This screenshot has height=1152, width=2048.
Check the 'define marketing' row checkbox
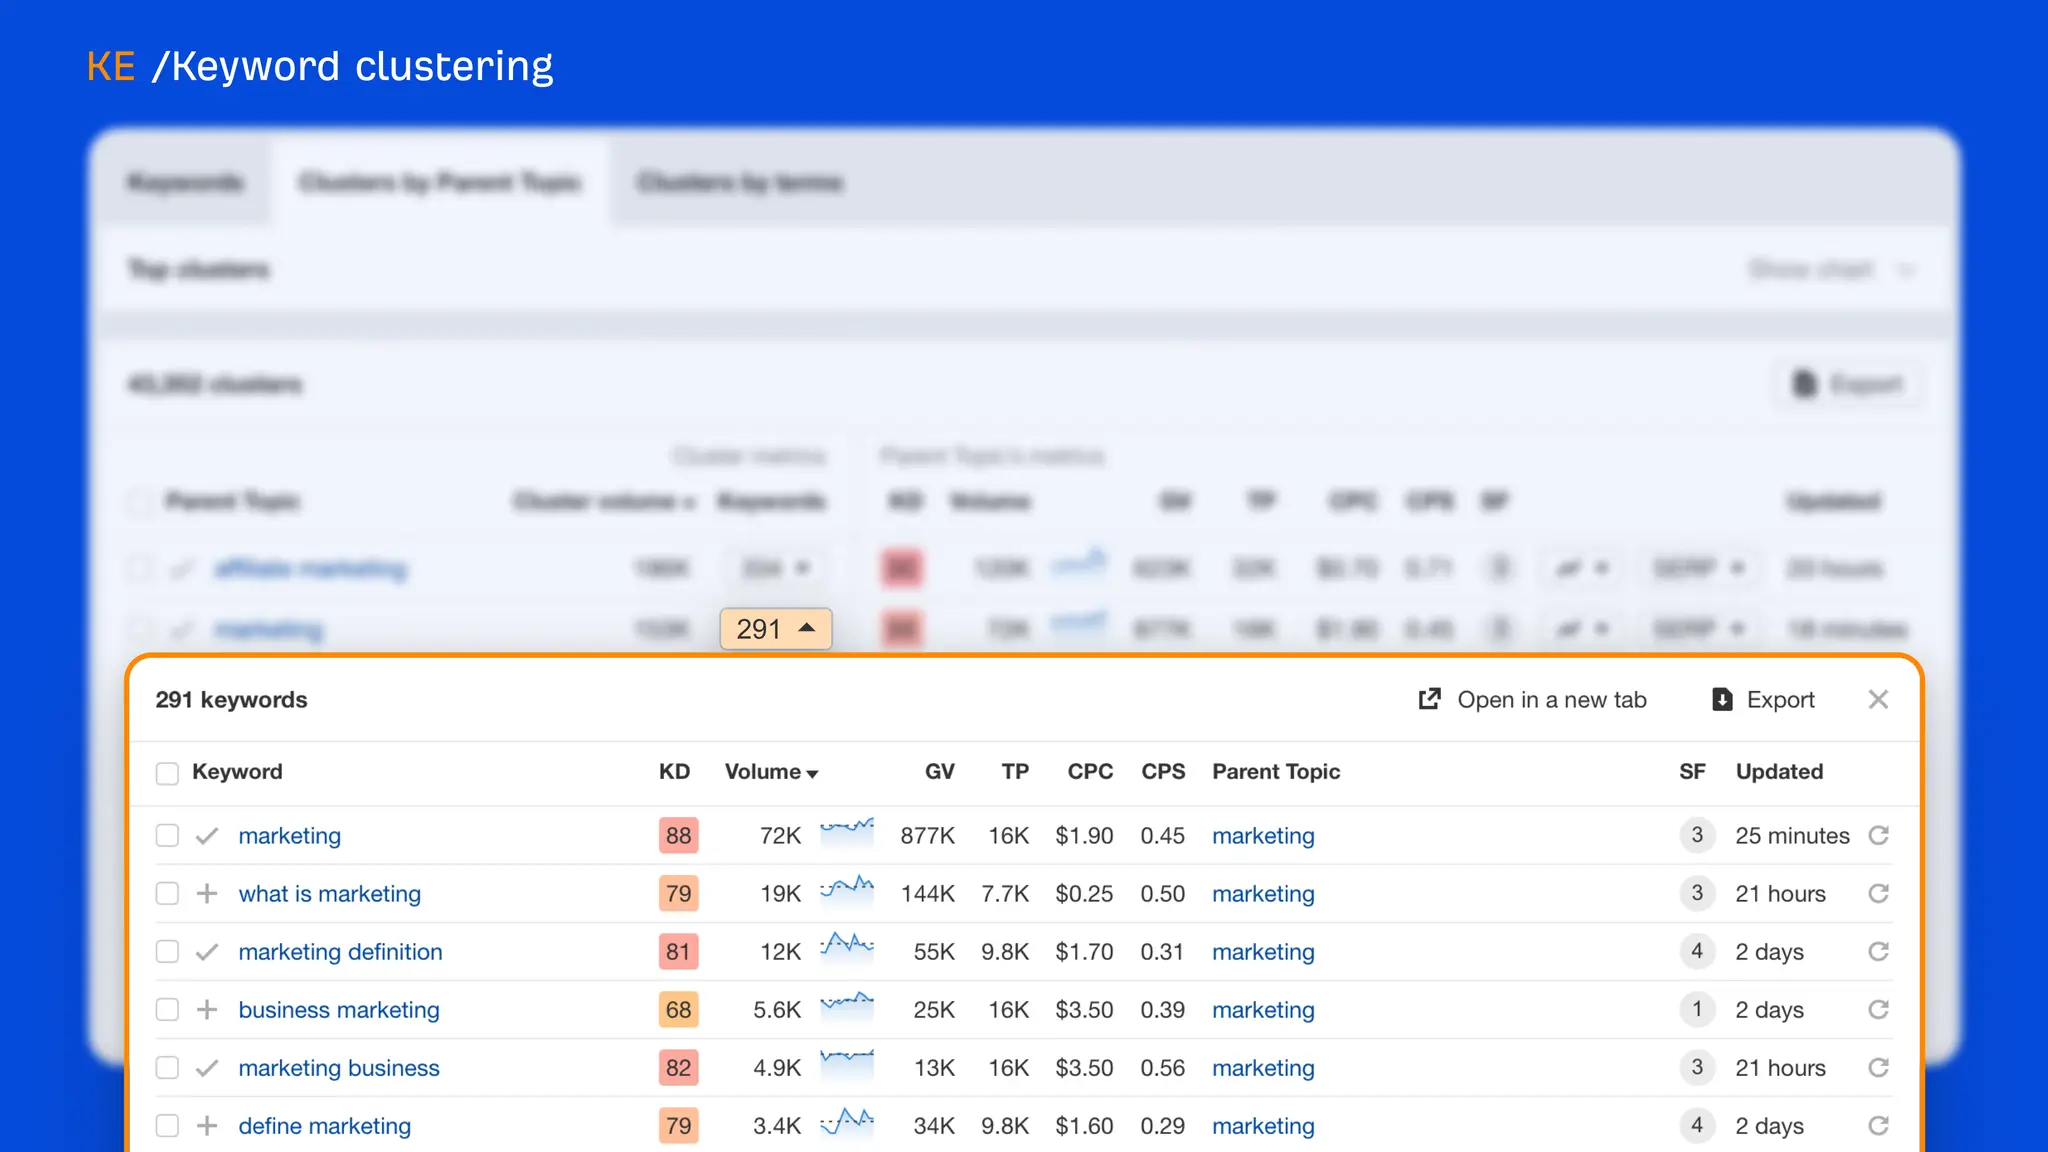(167, 1126)
